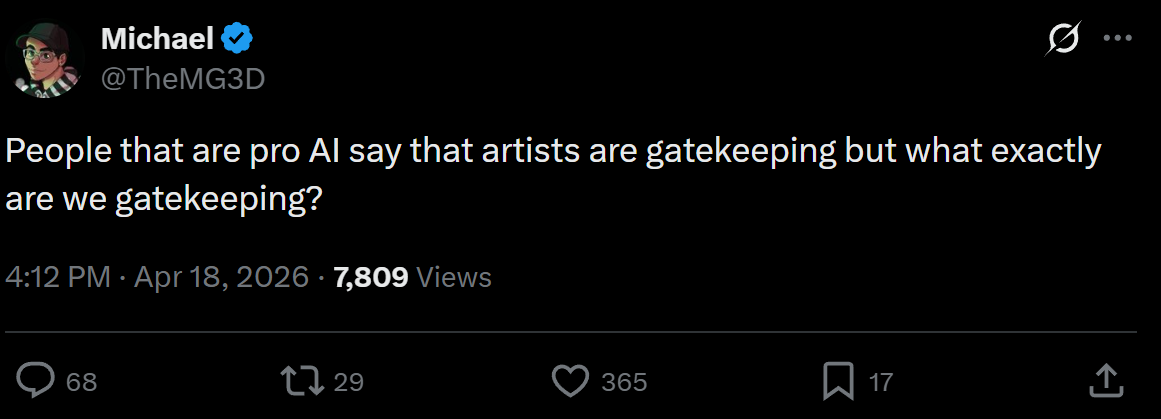Click the display name Michael
Image resolution: width=1161 pixels, height=419 pixels.
click(x=157, y=39)
